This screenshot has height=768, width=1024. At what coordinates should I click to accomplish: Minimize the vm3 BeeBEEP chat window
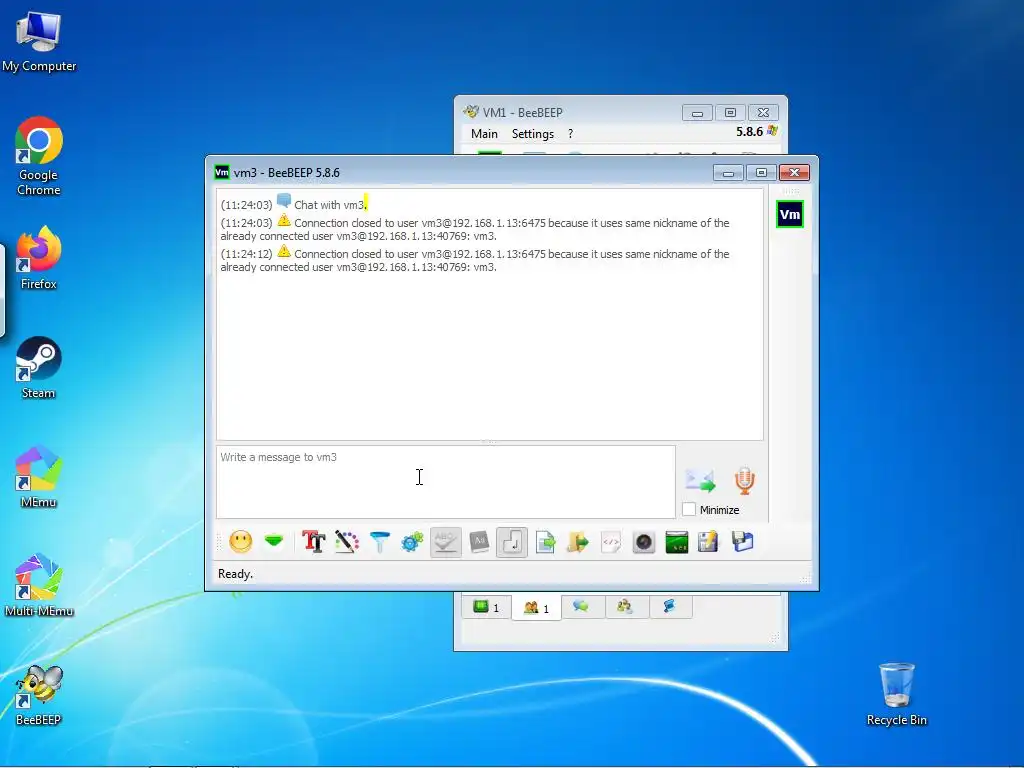(728, 172)
